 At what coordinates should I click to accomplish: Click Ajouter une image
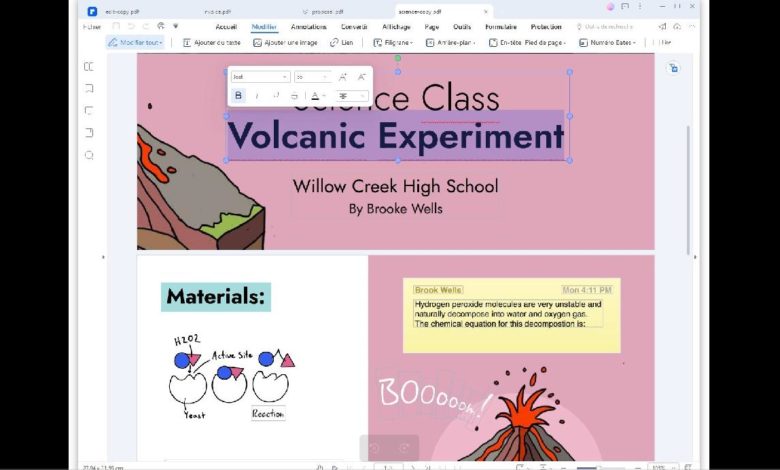286,43
